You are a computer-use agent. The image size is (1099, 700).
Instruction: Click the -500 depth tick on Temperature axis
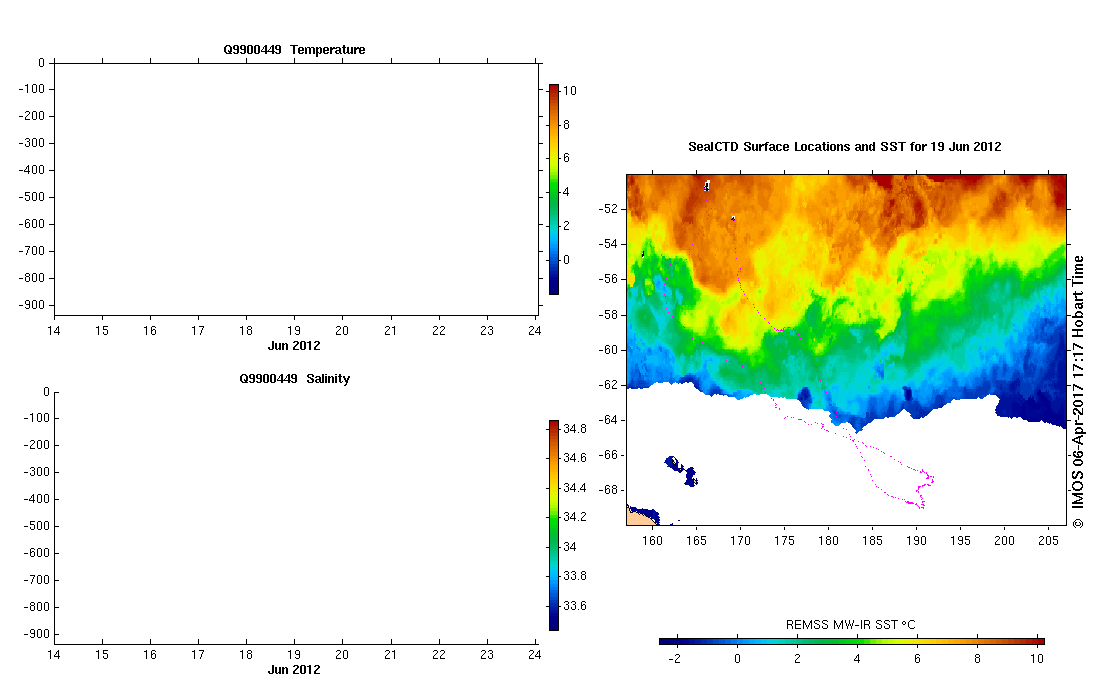click(32, 197)
